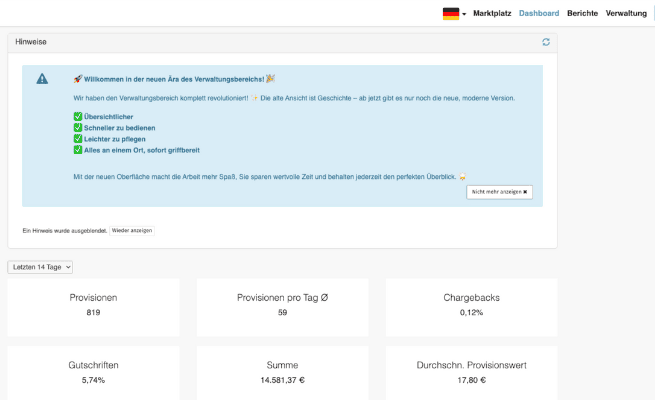This screenshot has height=400, width=655.
Task: Click the Summe stat card
Action: coord(282,372)
